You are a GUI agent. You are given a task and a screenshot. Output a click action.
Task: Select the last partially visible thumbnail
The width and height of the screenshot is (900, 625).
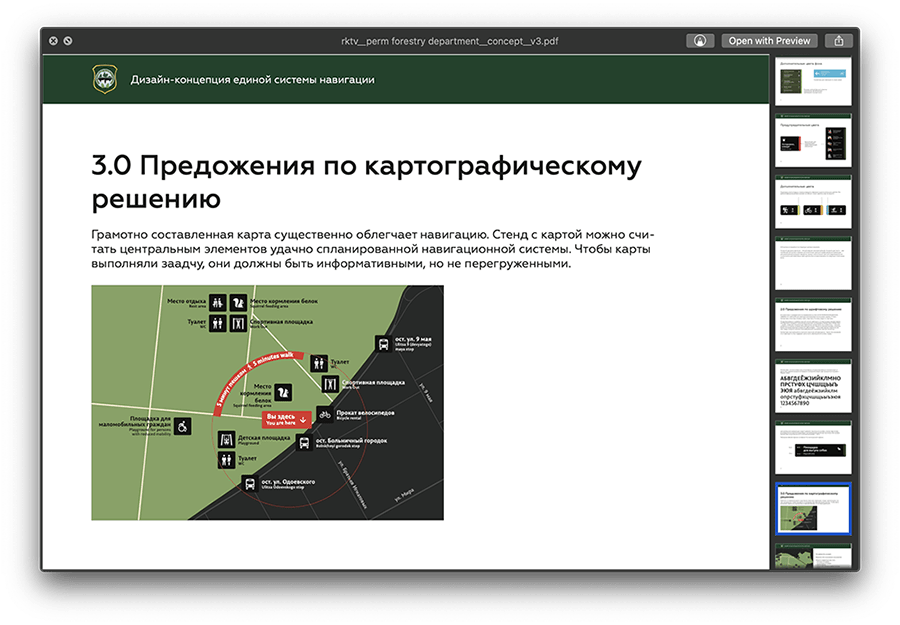click(813, 556)
